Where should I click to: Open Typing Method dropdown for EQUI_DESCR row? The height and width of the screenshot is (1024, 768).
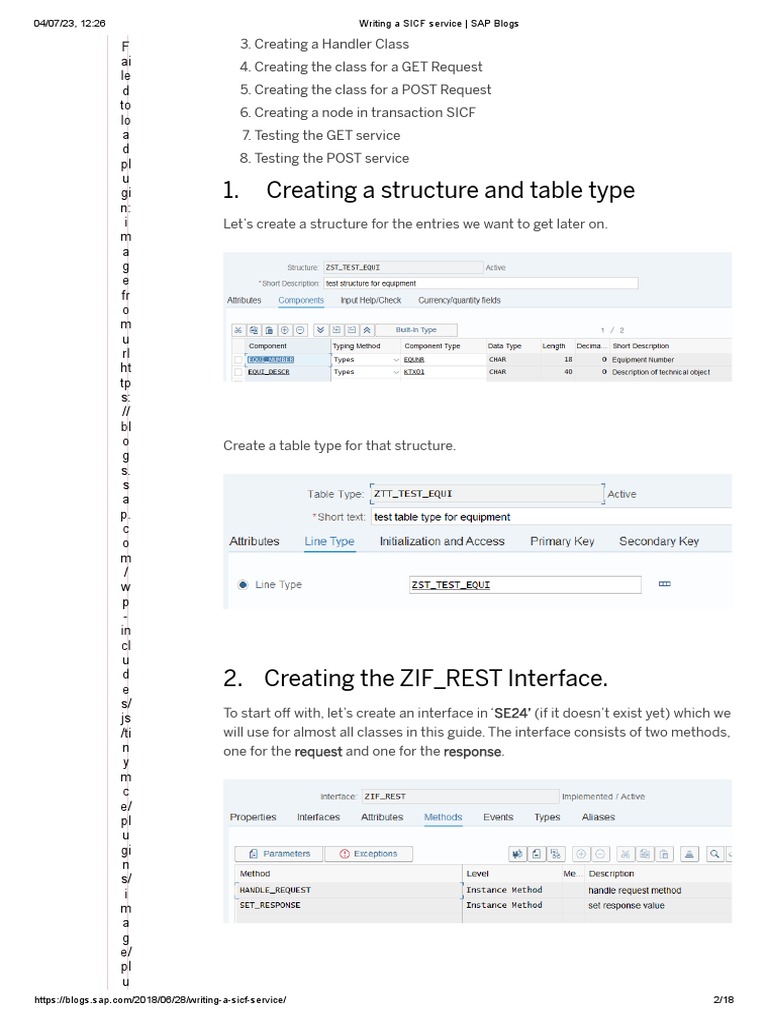point(396,372)
